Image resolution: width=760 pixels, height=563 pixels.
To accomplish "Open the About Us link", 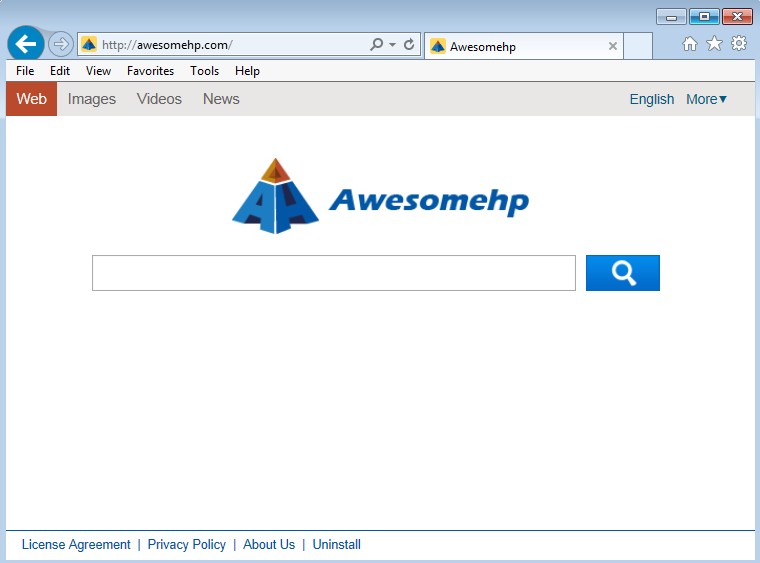I will [x=269, y=545].
